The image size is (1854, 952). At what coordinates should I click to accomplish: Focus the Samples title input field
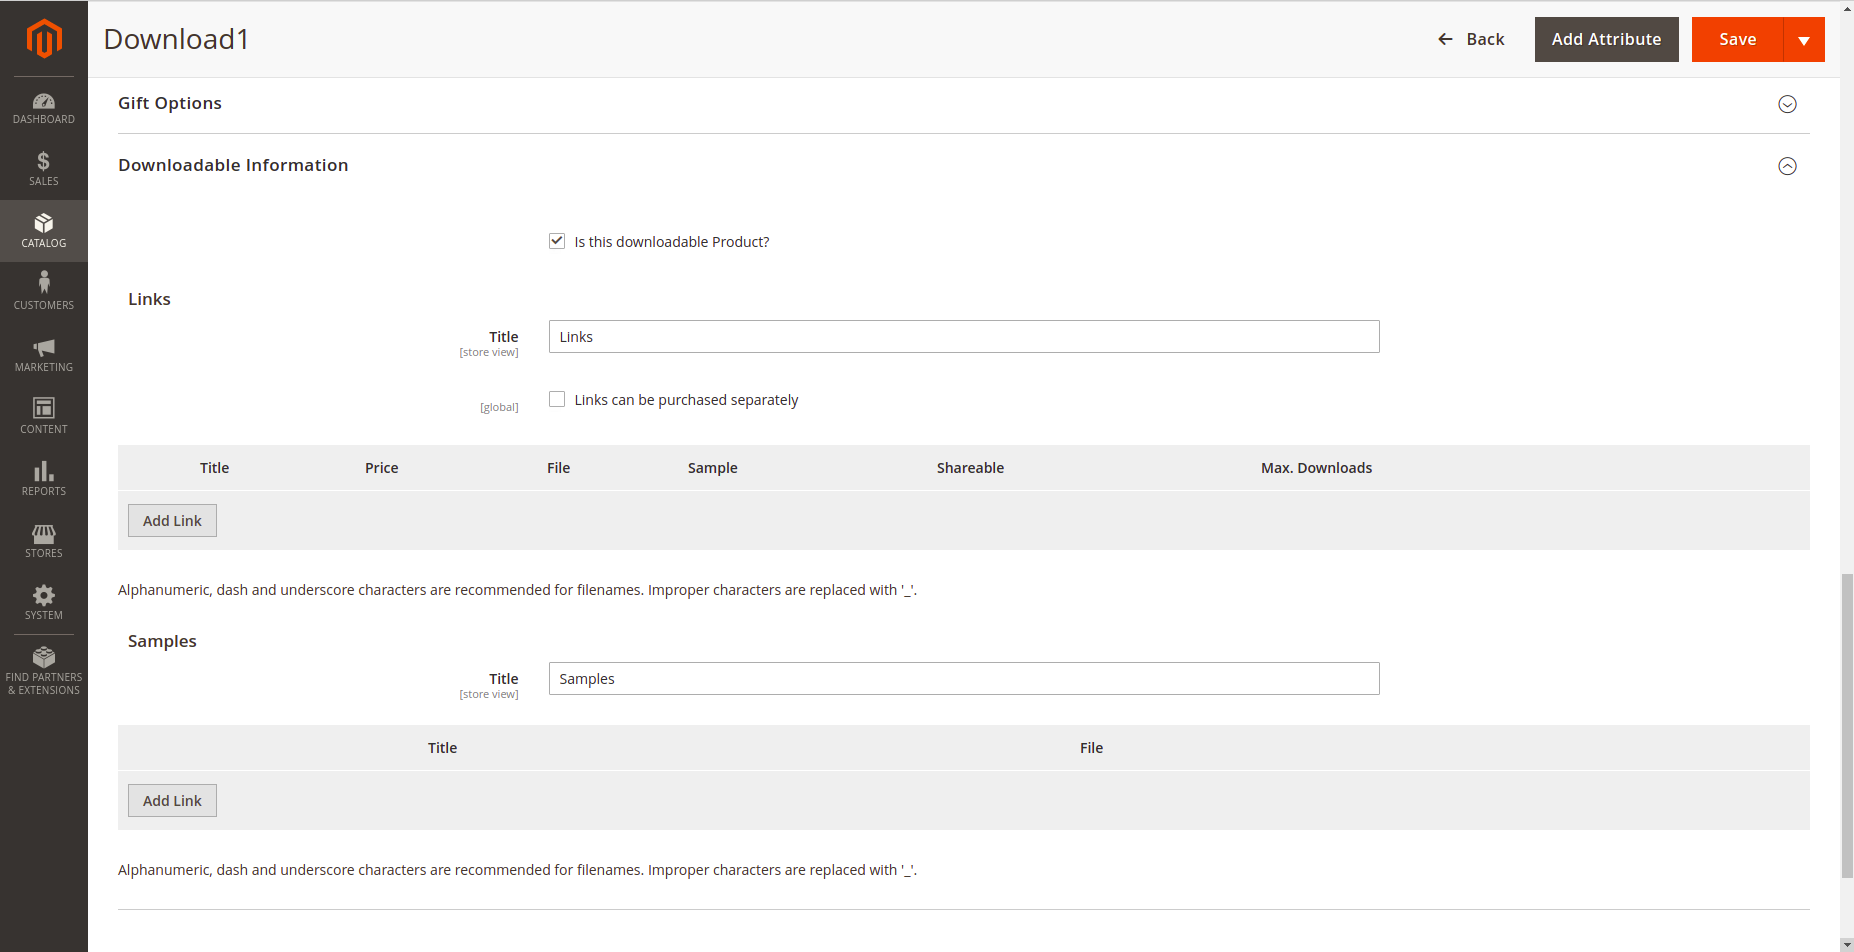tap(964, 679)
